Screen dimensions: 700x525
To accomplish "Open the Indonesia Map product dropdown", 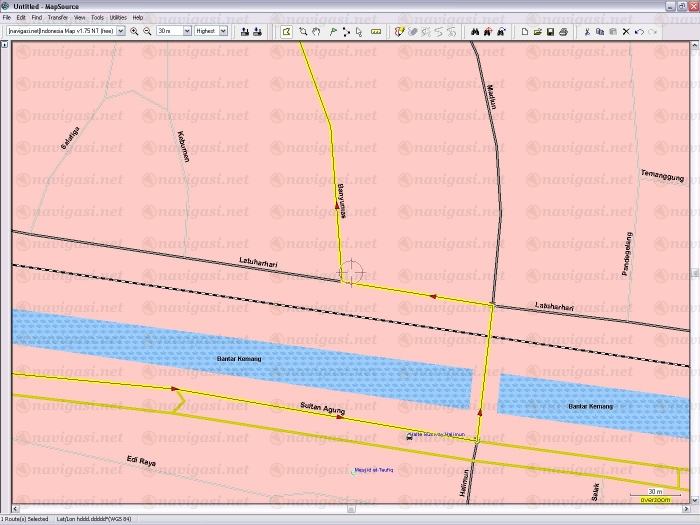I will tap(121, 31).
